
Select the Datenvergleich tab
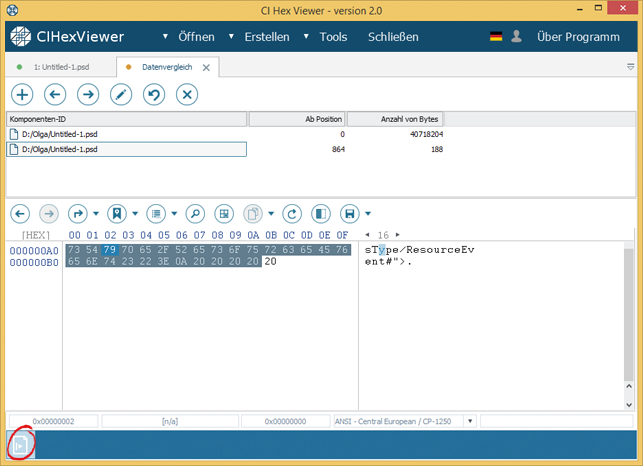(x=167, y=67)
